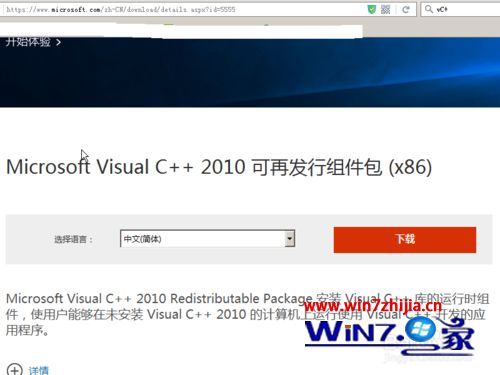This screenshot has width=500, height=375.
Task: Click the orange 下载 download button
Action: click(x=405, y=240)
